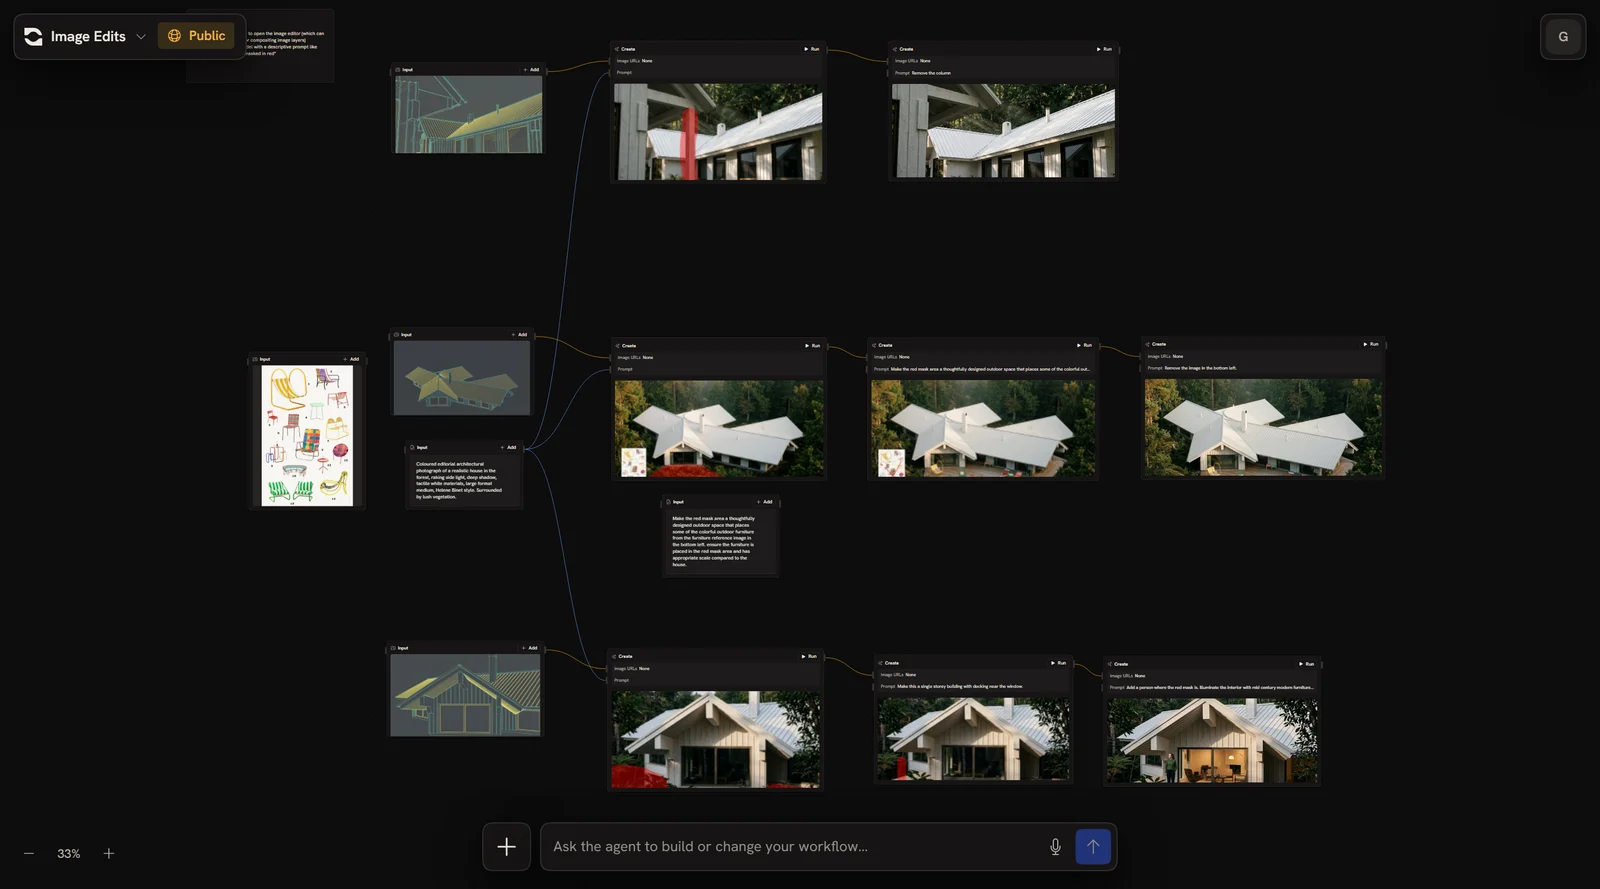Image resolution: width=1600 pixels, height=889 pixels.
Task: Click Add on the text Input node below the aerial roof
Action: (x=764, y=502)
